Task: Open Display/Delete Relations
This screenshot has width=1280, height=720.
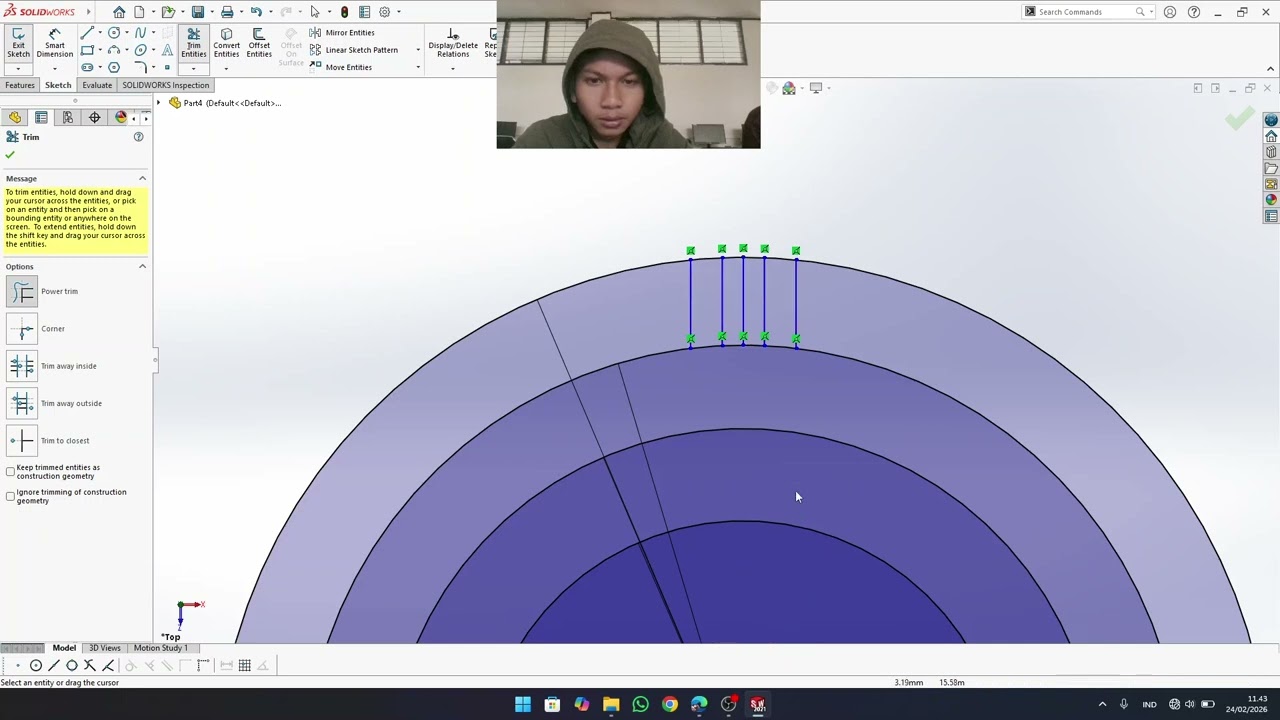Action: [453, 41]
